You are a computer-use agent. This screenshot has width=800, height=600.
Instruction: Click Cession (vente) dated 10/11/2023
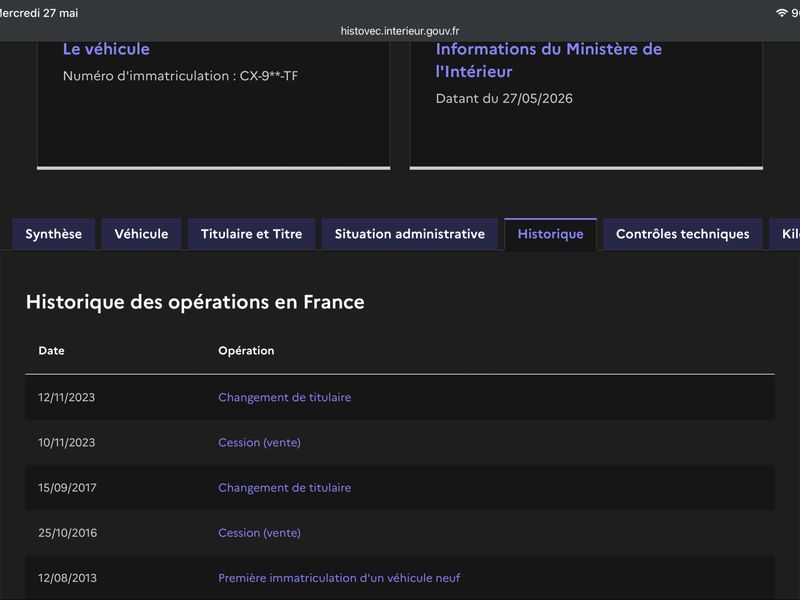259,442
